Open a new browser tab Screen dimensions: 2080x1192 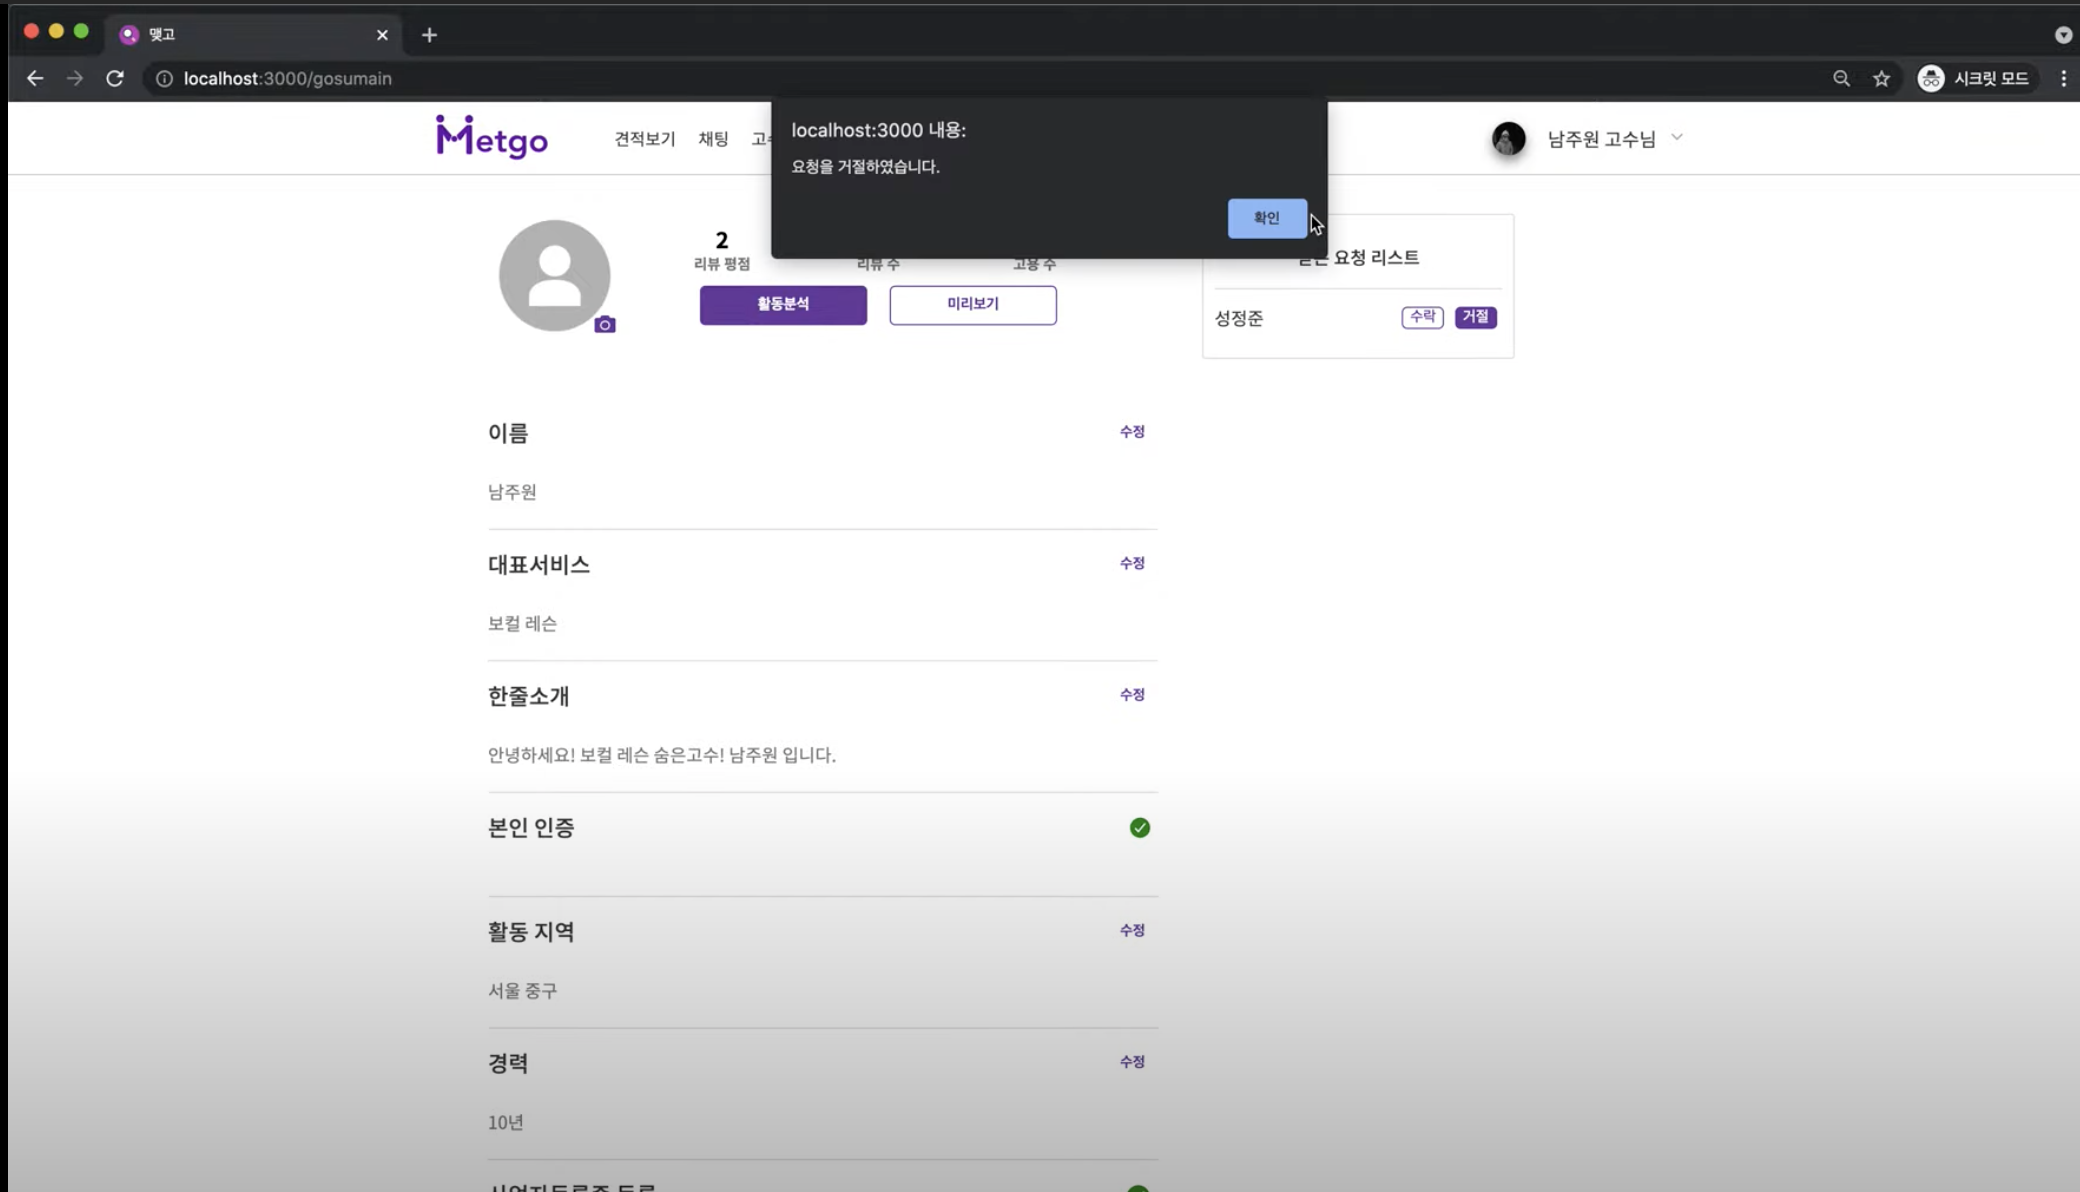(429, 35)
